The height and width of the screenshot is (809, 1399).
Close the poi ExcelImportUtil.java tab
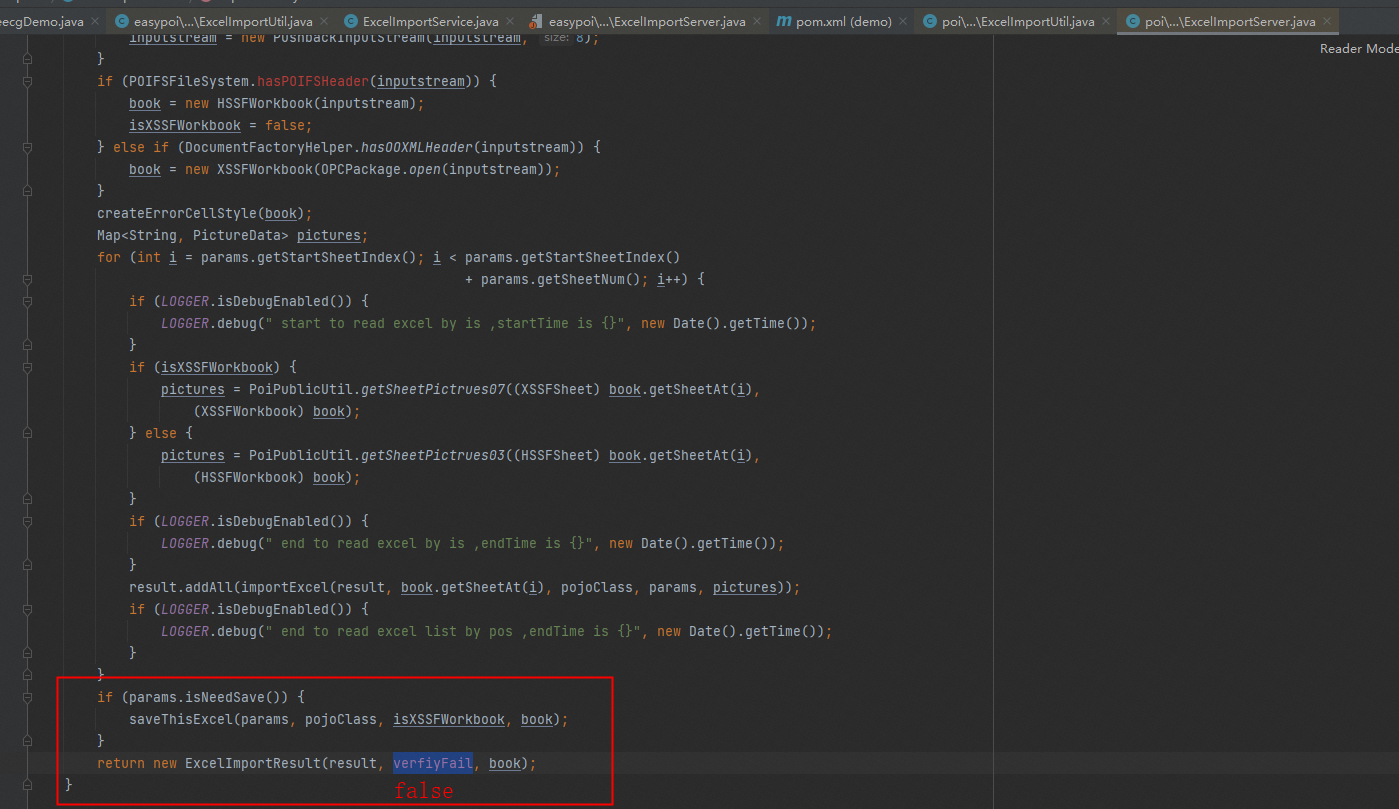1107,21
